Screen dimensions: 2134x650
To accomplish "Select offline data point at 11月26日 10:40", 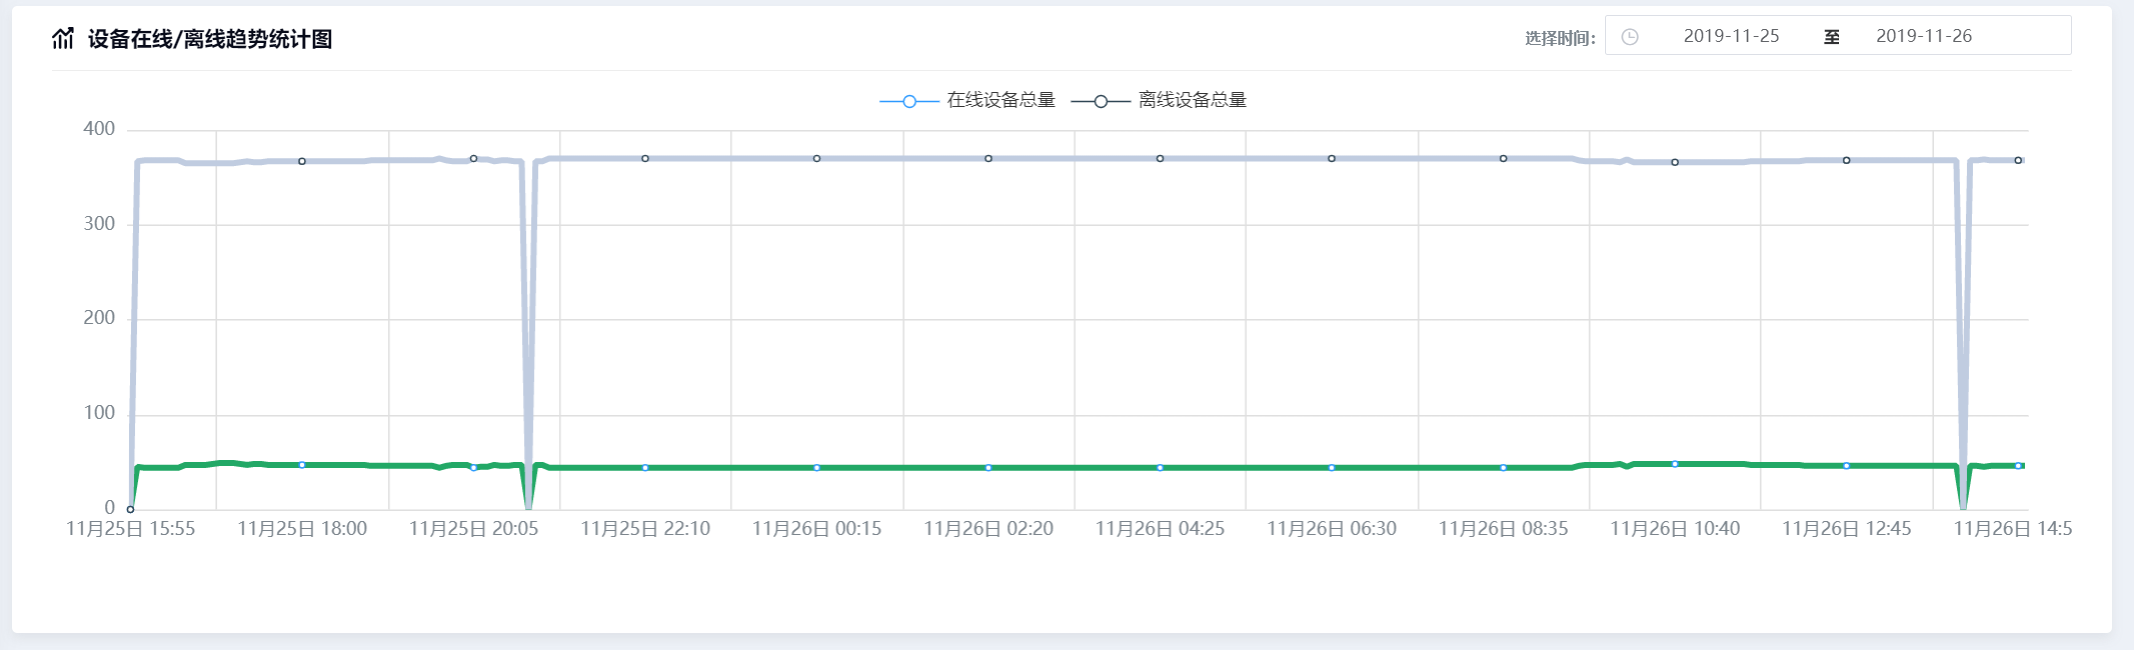I will [x=1675, y=162].
